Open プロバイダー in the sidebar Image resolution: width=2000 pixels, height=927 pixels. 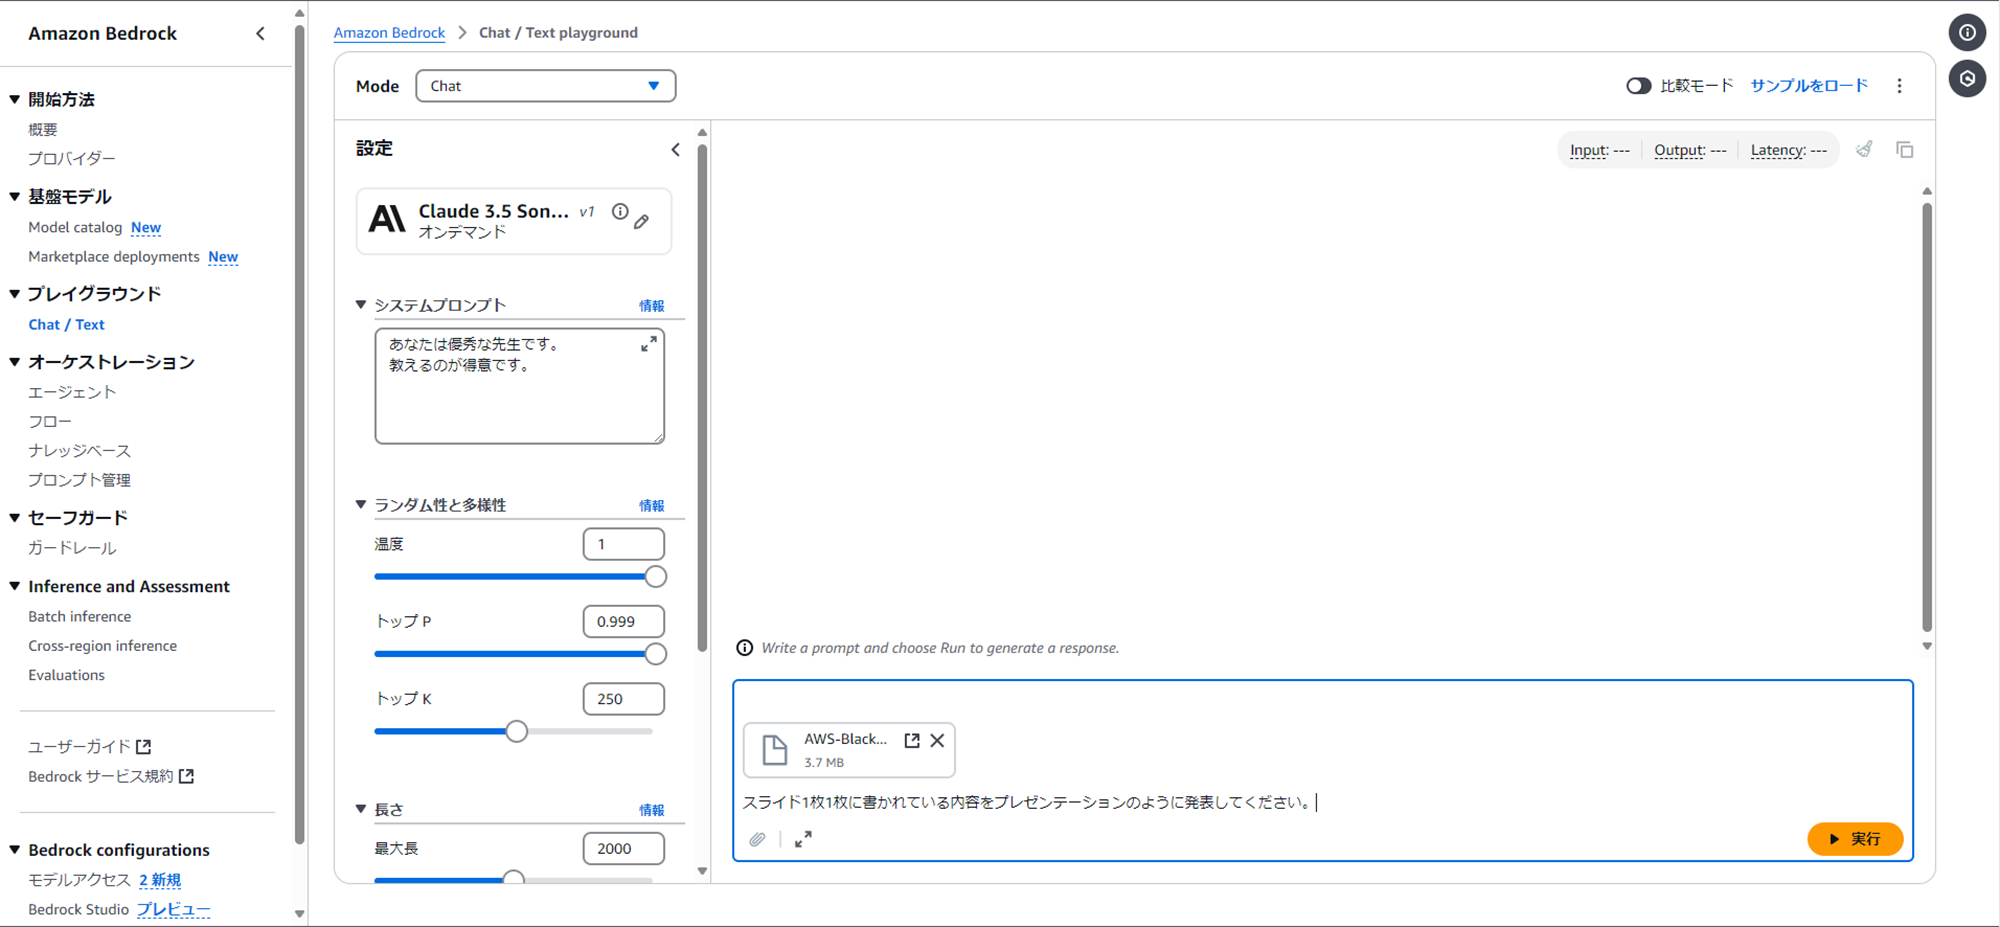pos(72,158)
